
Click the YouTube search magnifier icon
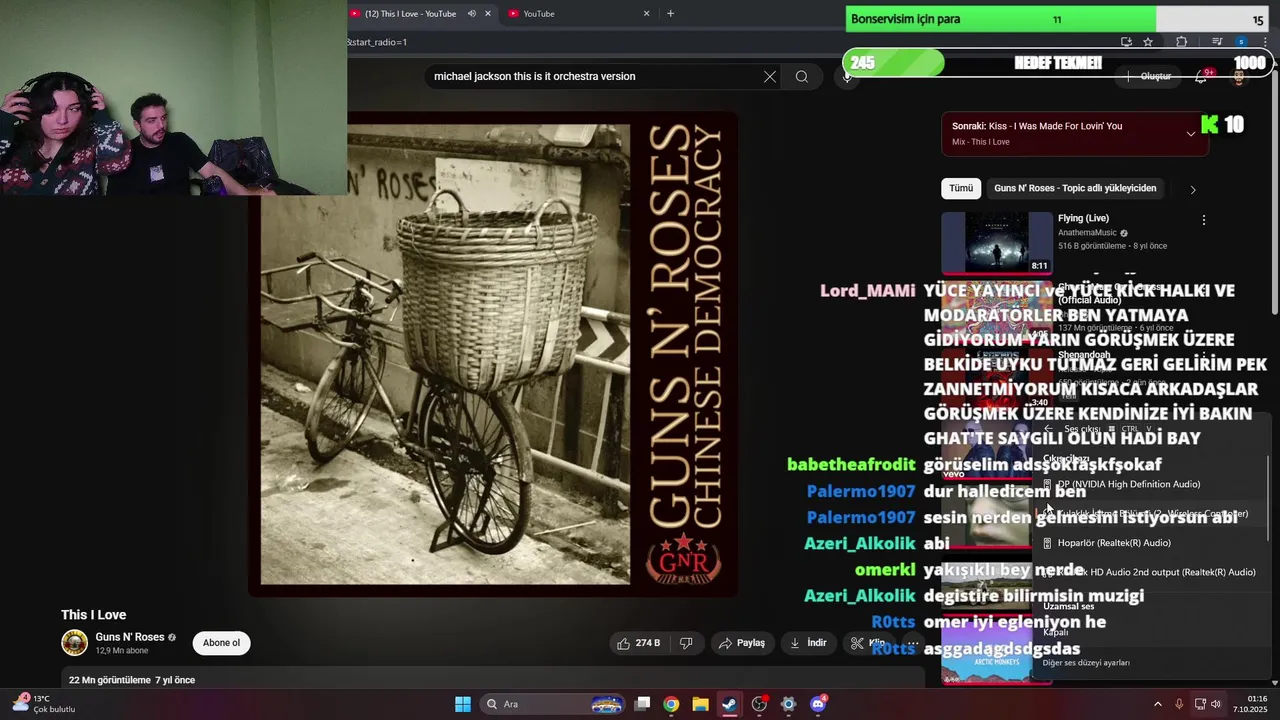[x=802, y=77]
